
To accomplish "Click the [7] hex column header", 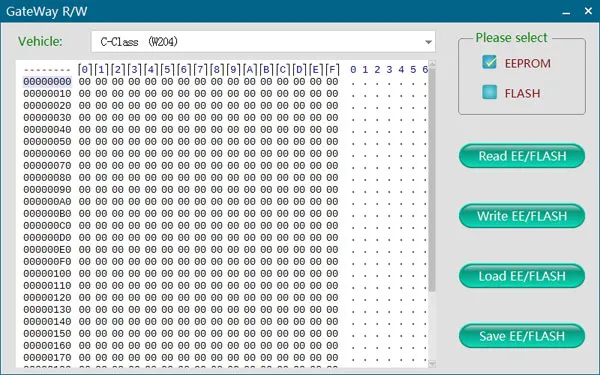I will coord(200,70).
